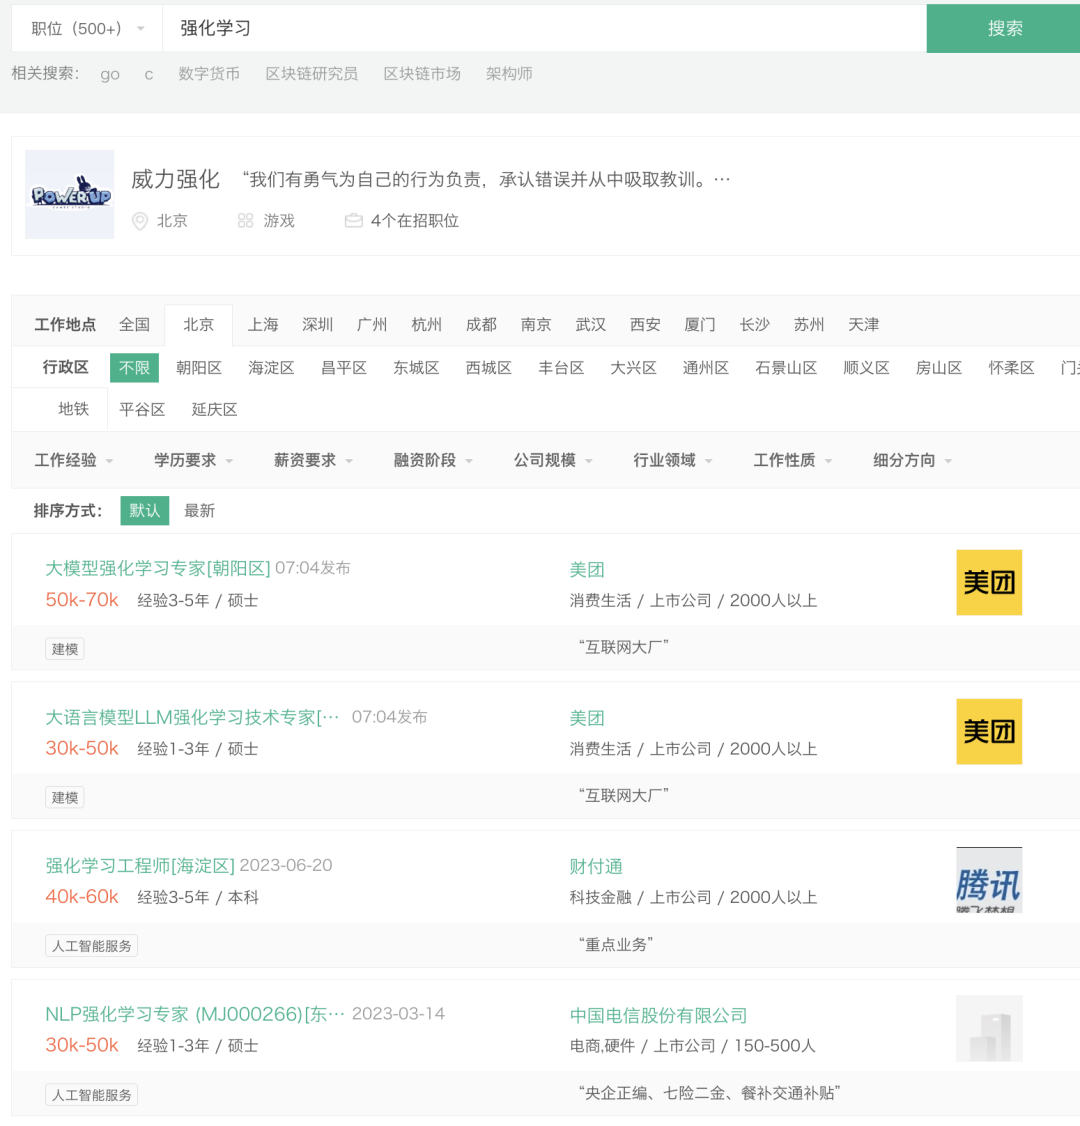Filter by 昌平区 district
1080x1126 pixels.
click(344, 368)
